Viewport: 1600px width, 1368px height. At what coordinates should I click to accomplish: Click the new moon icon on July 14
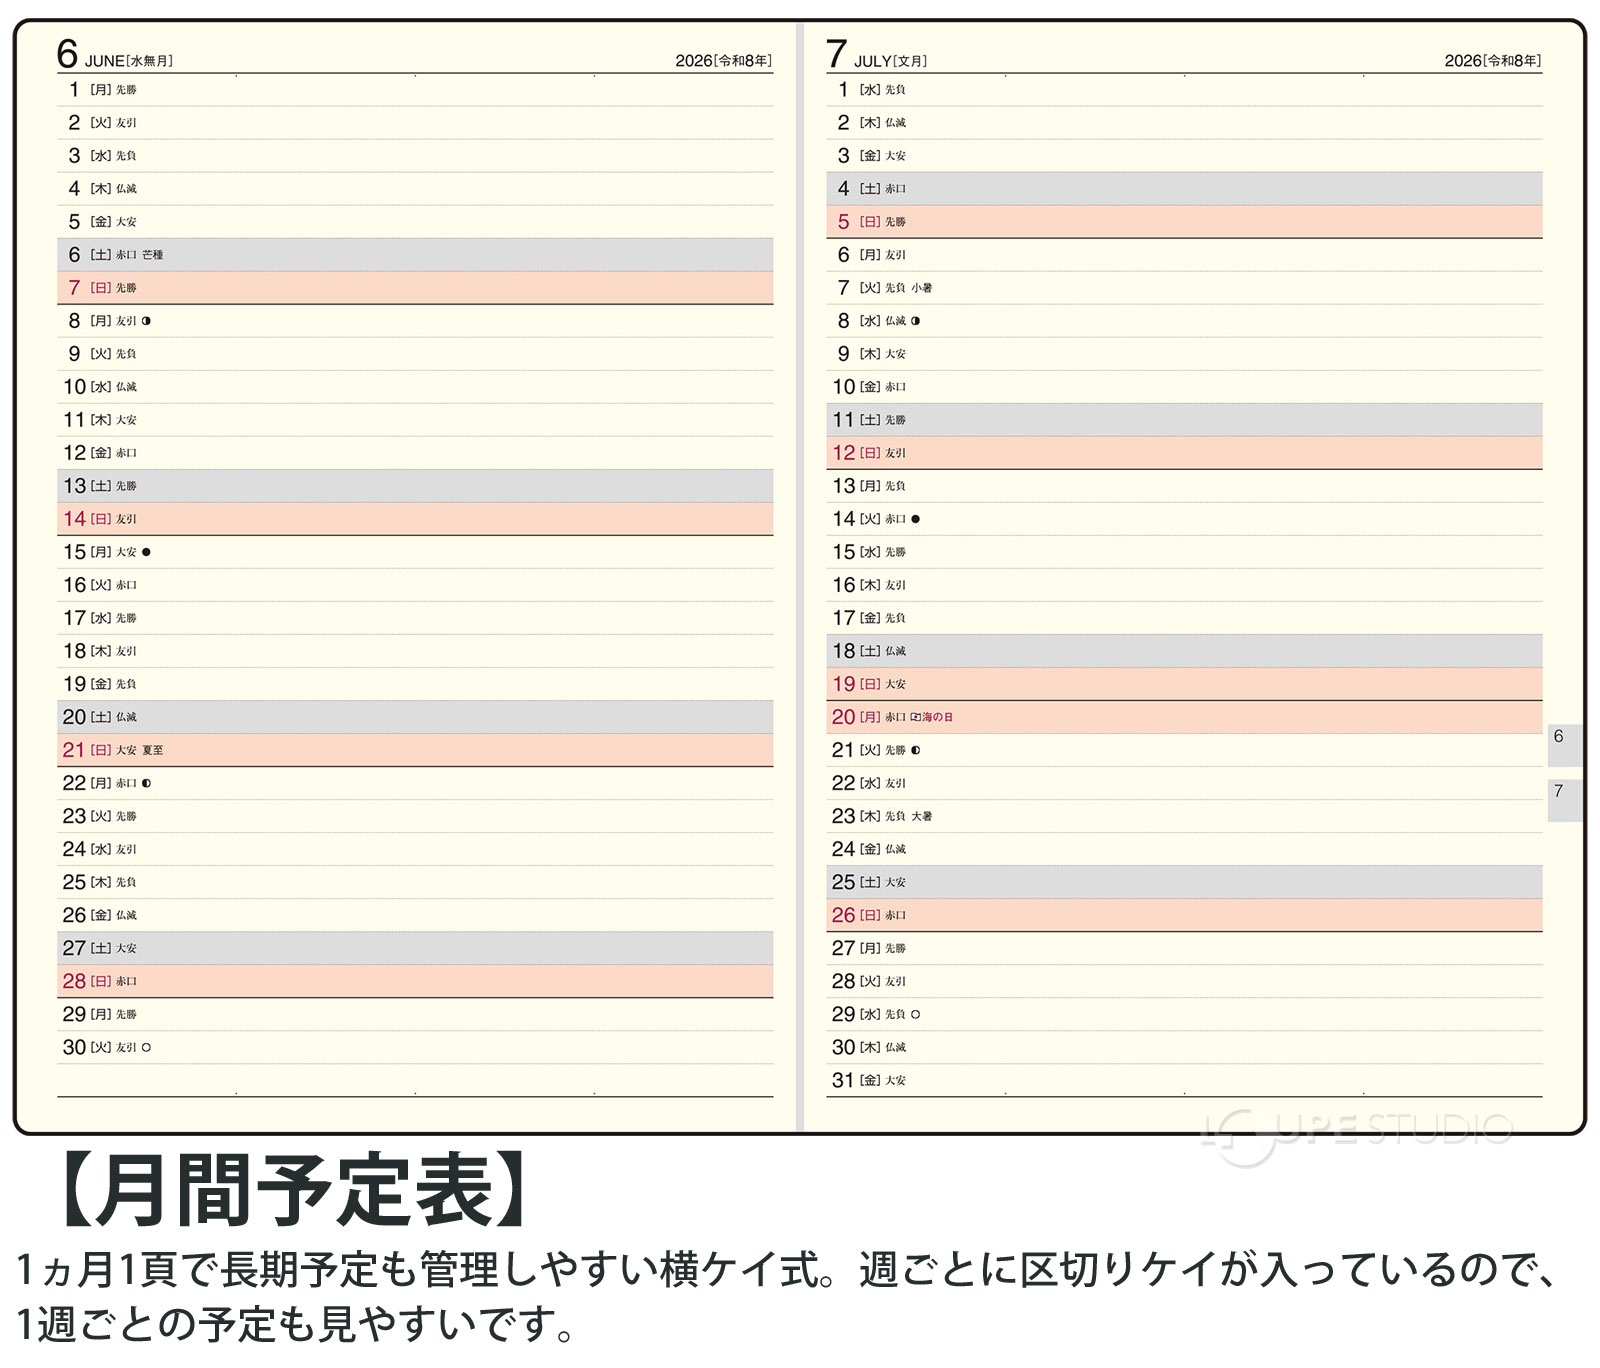[x=915, y=519]
